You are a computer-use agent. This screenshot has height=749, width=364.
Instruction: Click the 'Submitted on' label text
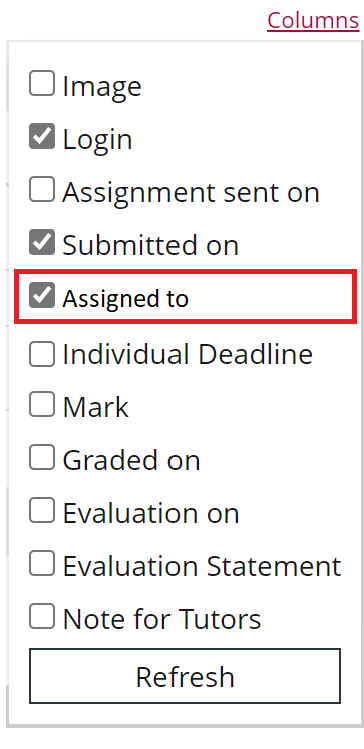click(150, 245)
